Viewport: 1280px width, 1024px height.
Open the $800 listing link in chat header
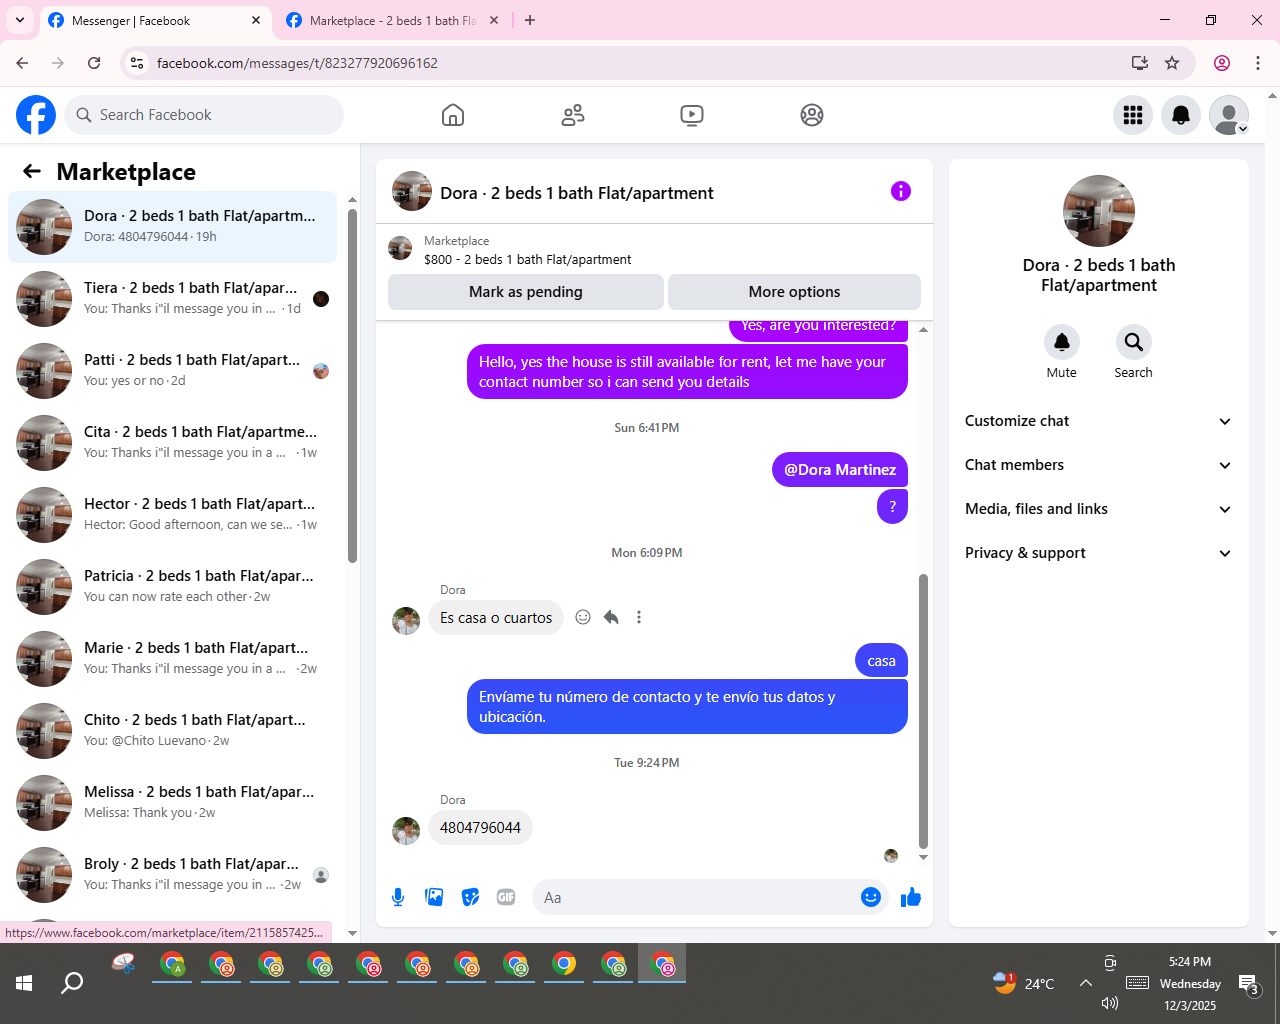(x=527, y=259)
